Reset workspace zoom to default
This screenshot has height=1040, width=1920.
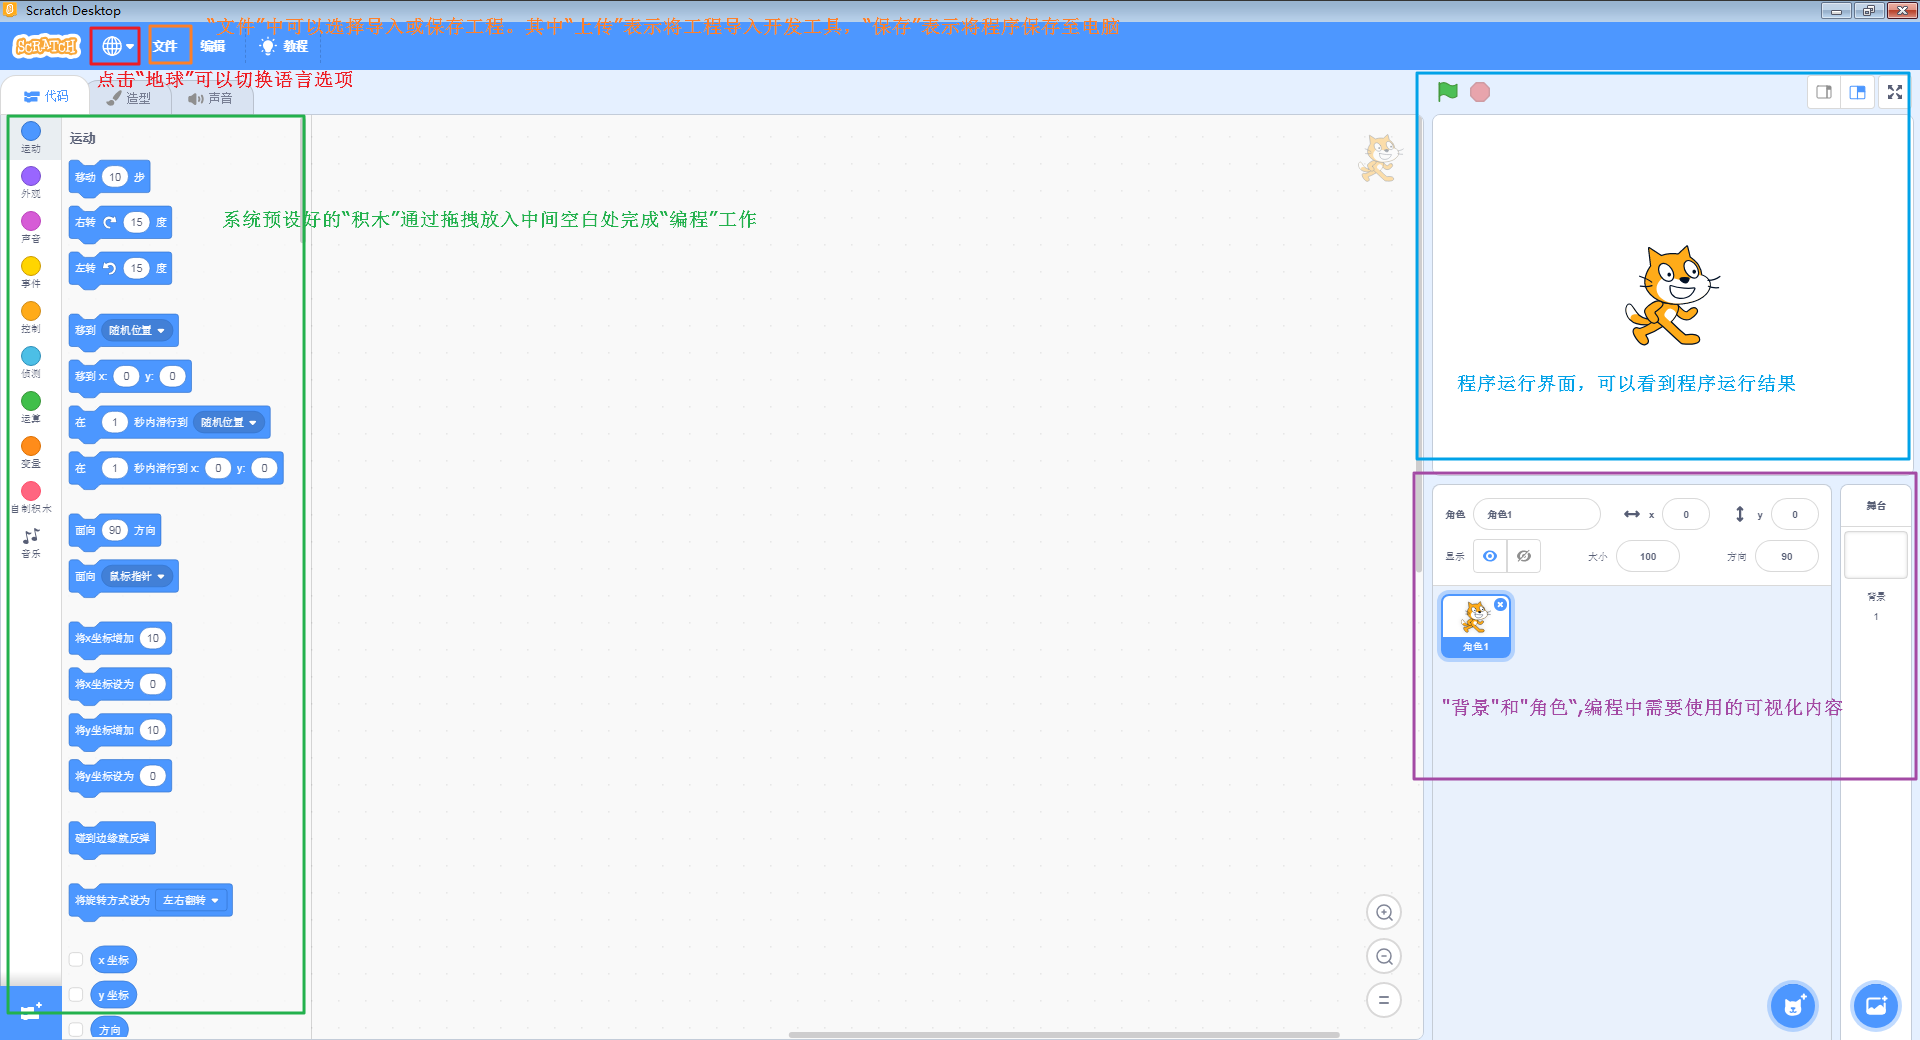coord(1384,1000)
